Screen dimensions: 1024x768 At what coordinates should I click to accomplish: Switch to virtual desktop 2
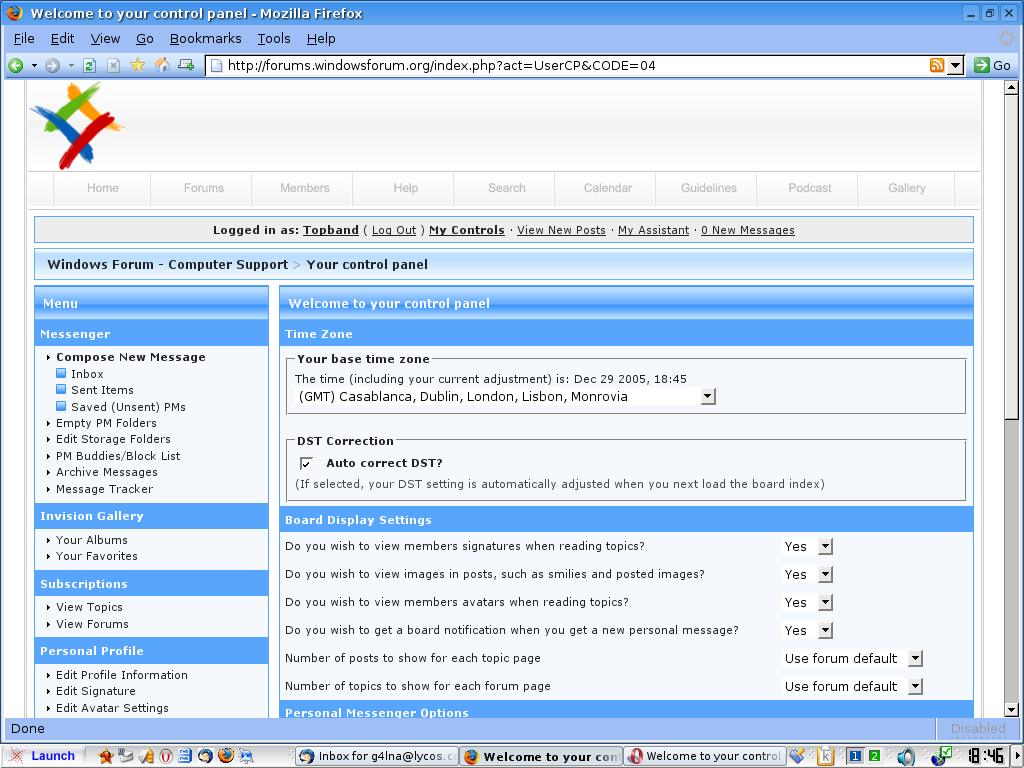point(874,756)
